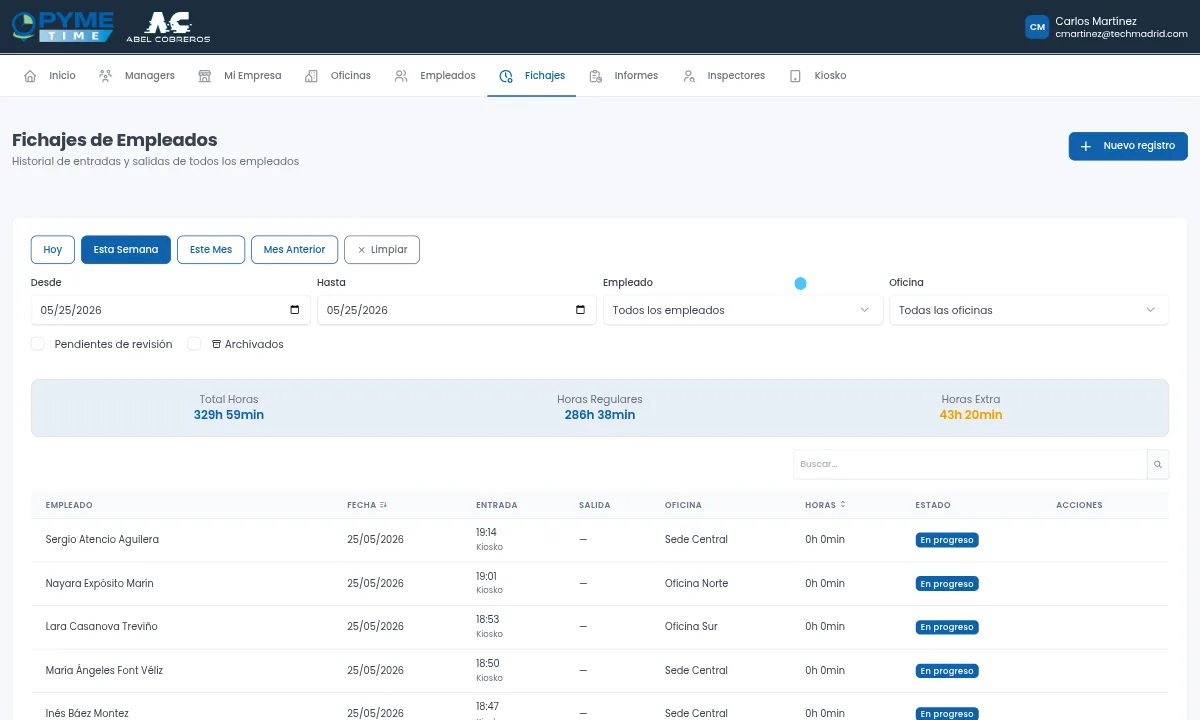
Task: Clear filters with Limpiar
Action: 382,250
